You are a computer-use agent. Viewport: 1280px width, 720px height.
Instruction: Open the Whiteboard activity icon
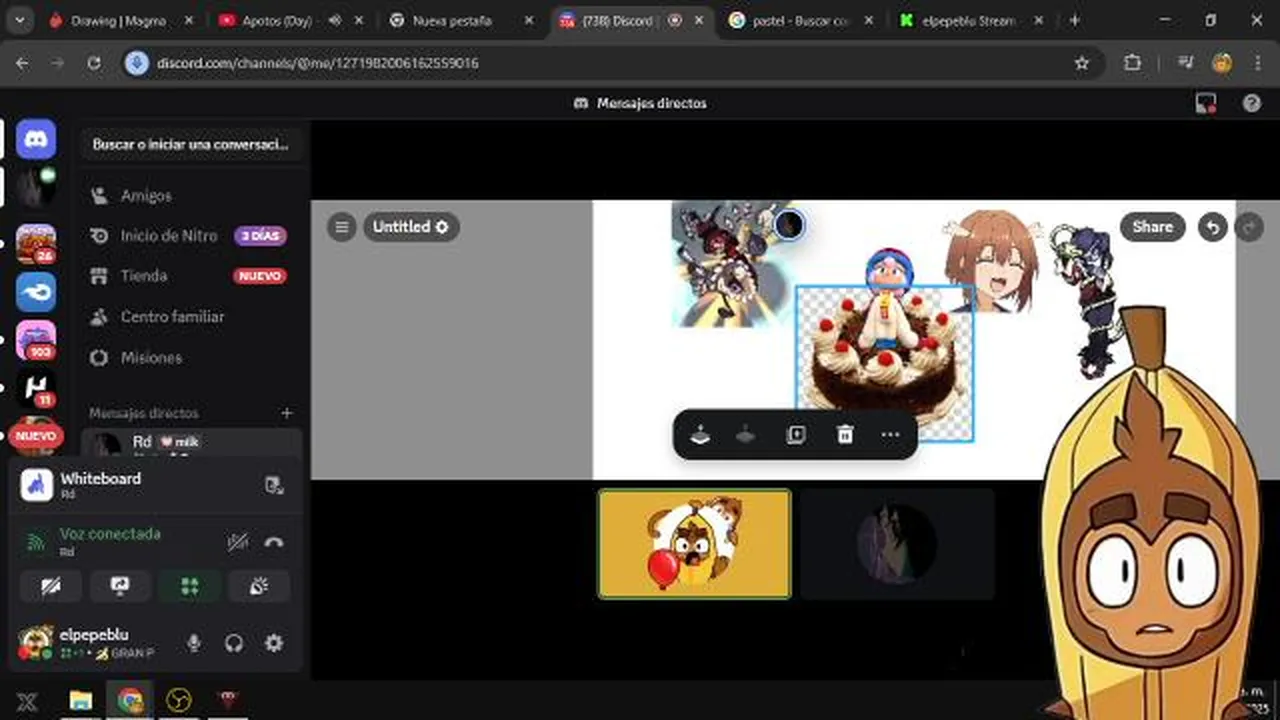pyautogui.click(x=37, y=485)
